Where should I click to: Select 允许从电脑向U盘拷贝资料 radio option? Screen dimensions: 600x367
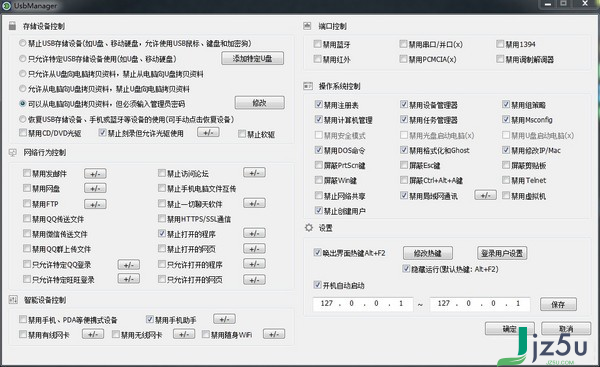coord(23,88)
